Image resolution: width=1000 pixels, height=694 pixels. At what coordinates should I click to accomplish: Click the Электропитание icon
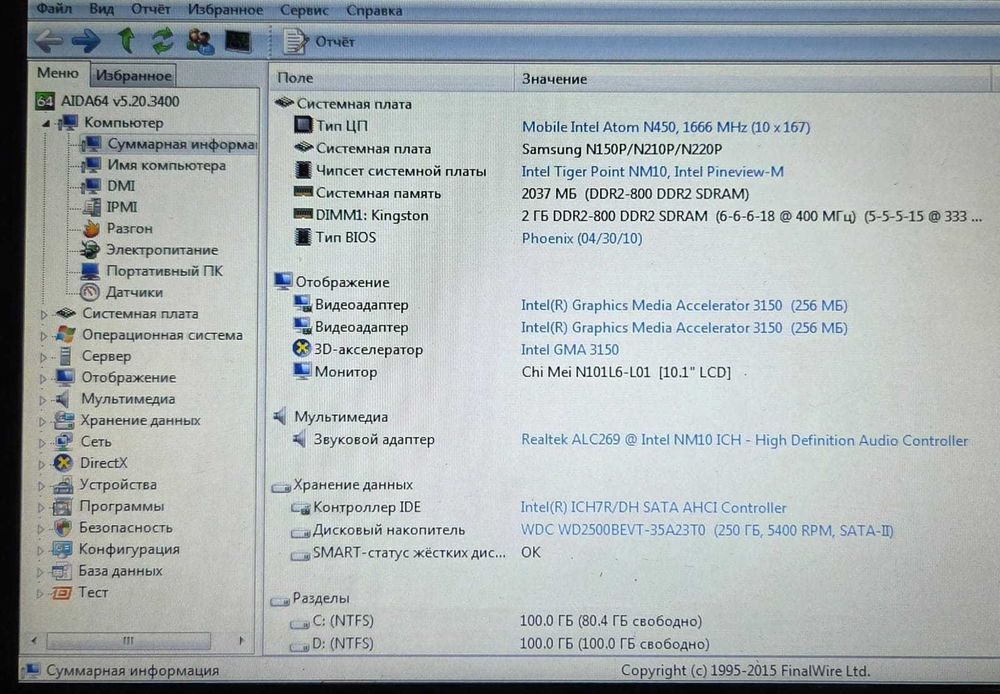tap(90, 249)
